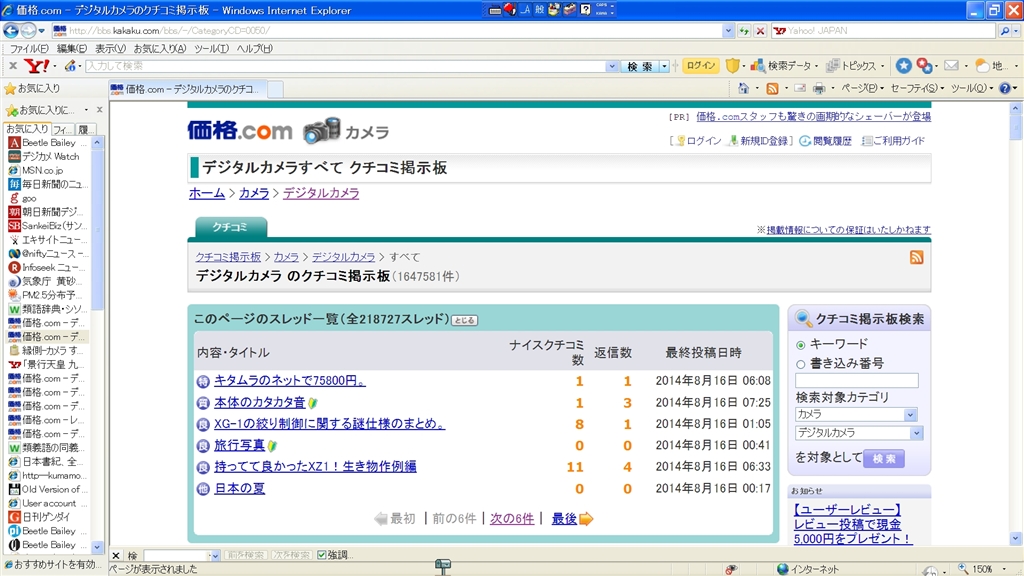Click the orange RSS icon on the kakaku page

(916, 257)
